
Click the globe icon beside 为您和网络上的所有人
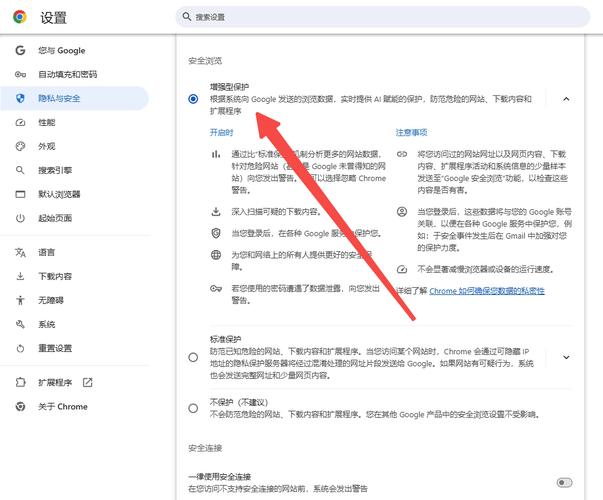(216, 255)
